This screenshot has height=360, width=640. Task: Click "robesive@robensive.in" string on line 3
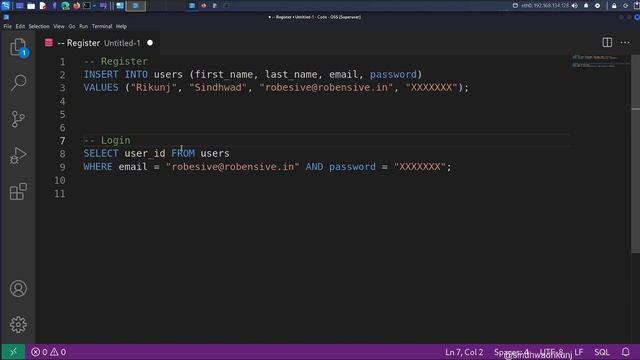click(x=326, y=87)
